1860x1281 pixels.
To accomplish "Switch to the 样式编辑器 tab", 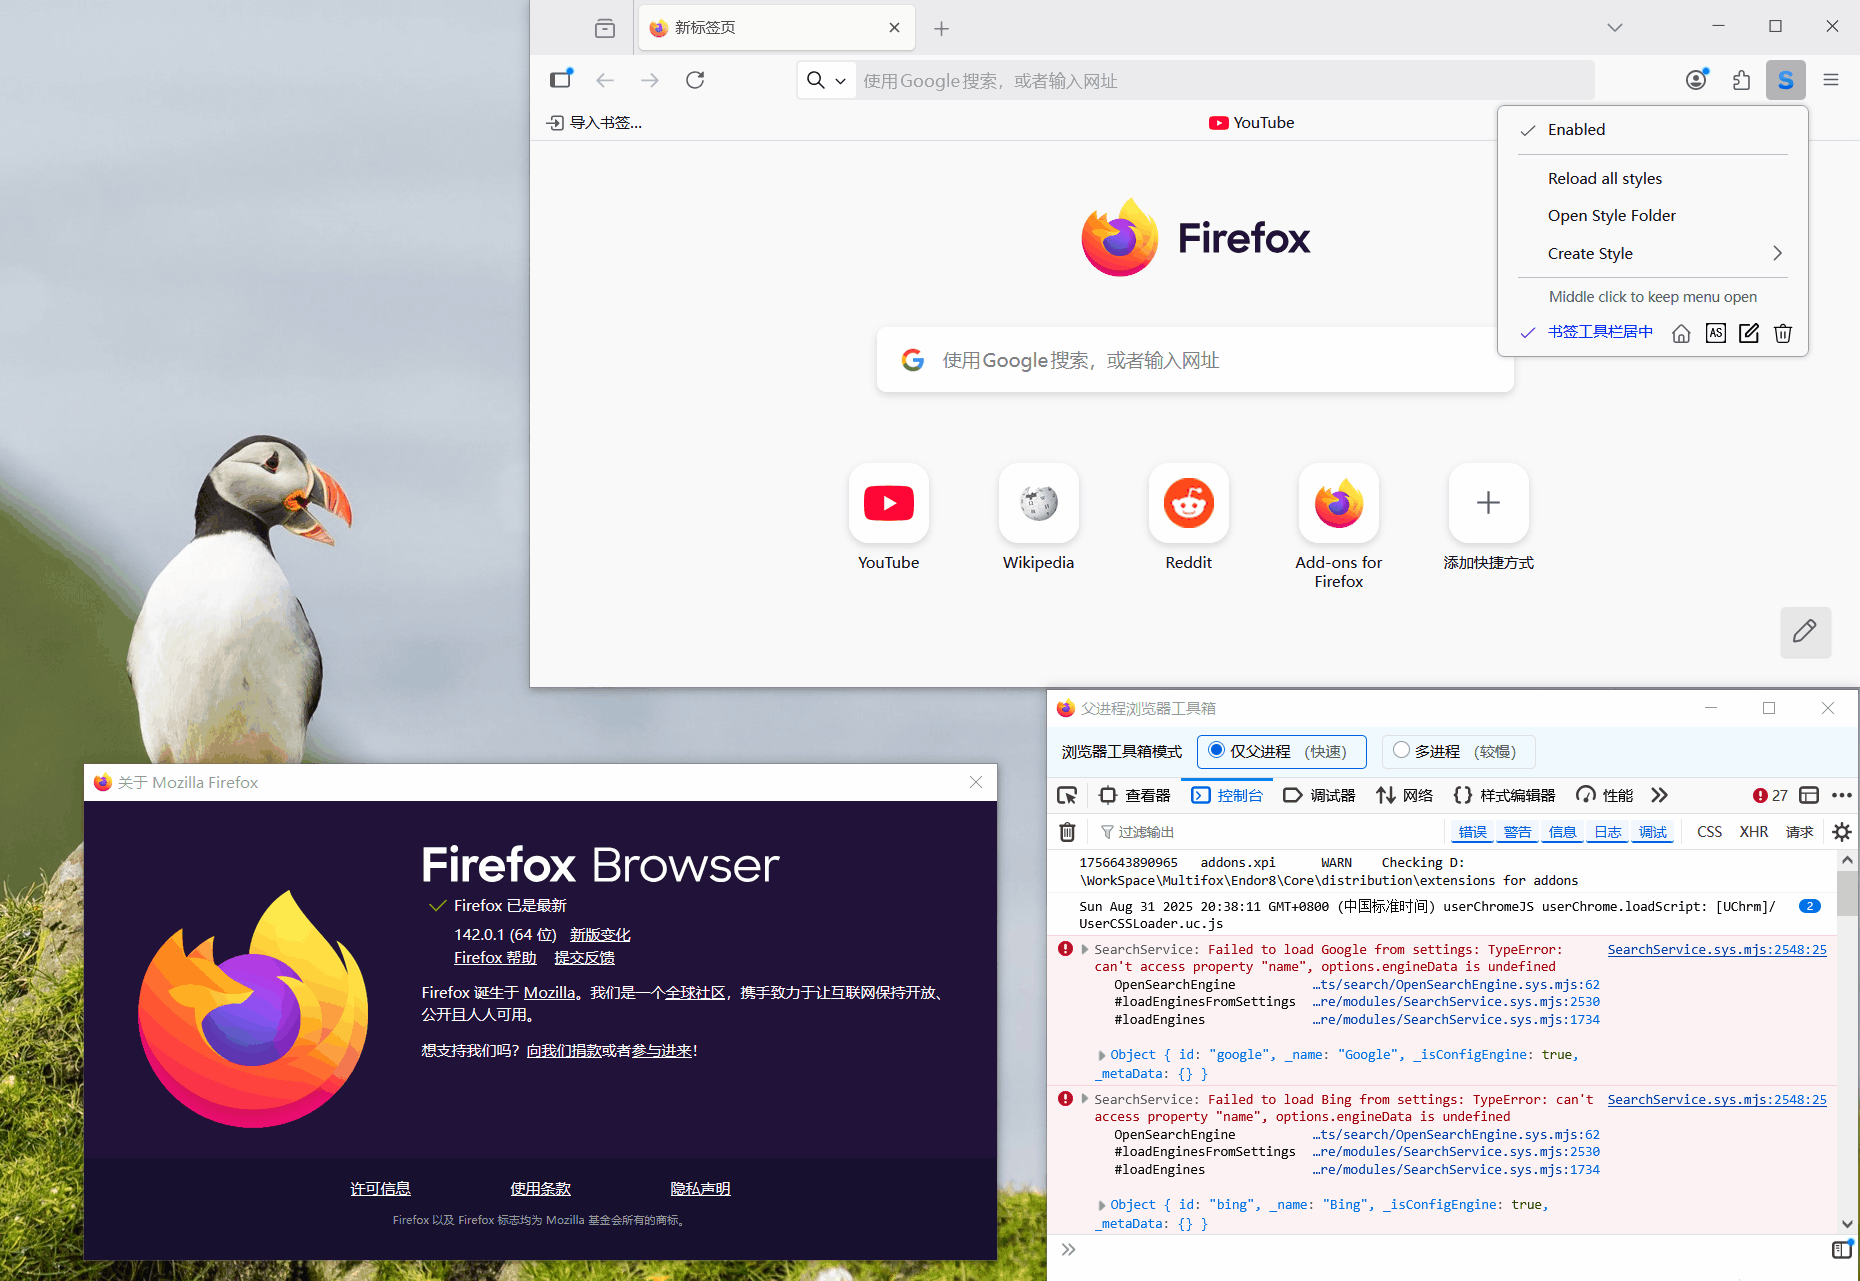I will coord(1504,795).
